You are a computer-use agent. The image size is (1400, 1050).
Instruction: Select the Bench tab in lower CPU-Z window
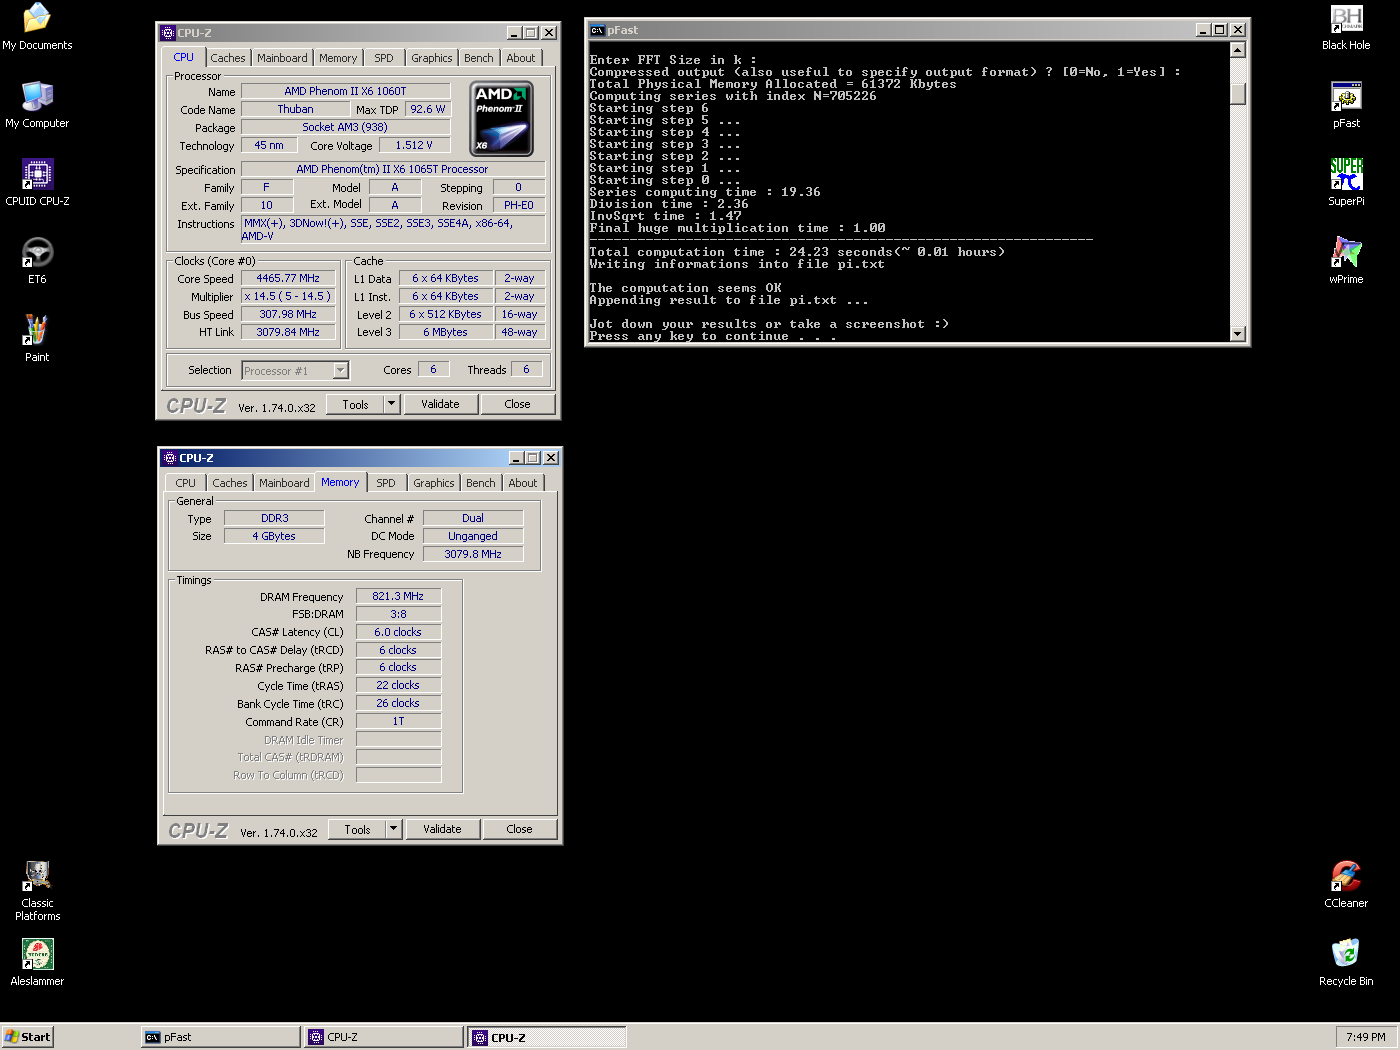tap(481, 483)
